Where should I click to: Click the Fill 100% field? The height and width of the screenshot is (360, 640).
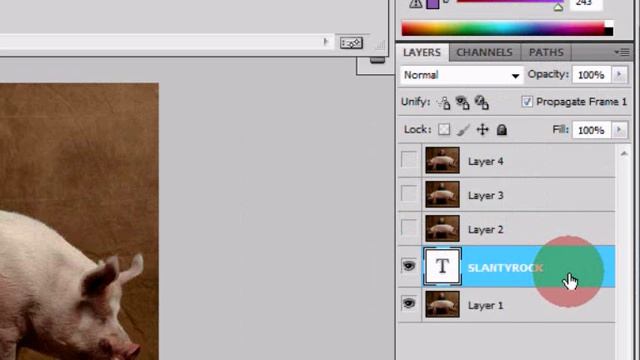click(591, 130)
